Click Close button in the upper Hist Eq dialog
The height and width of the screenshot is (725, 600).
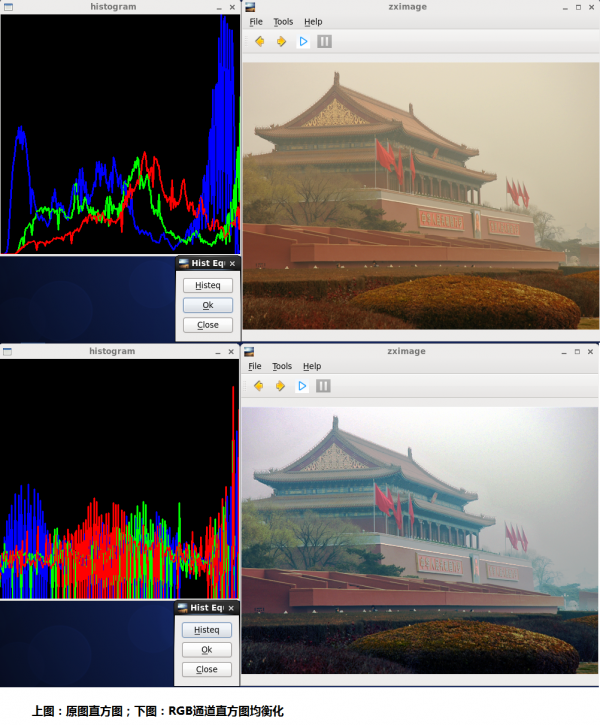click(208, 325)
